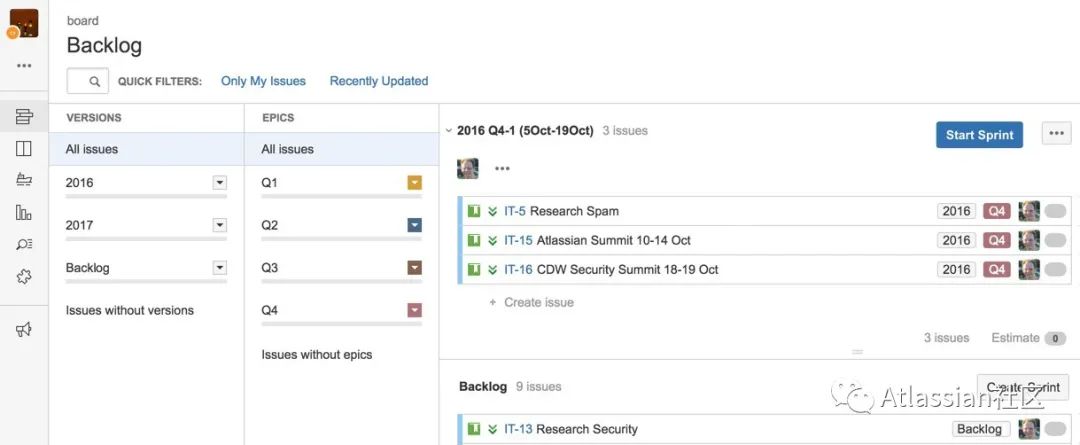Select the Backlog icon in the sidebar
The image size is (1080, 445).
pos(24,116)
